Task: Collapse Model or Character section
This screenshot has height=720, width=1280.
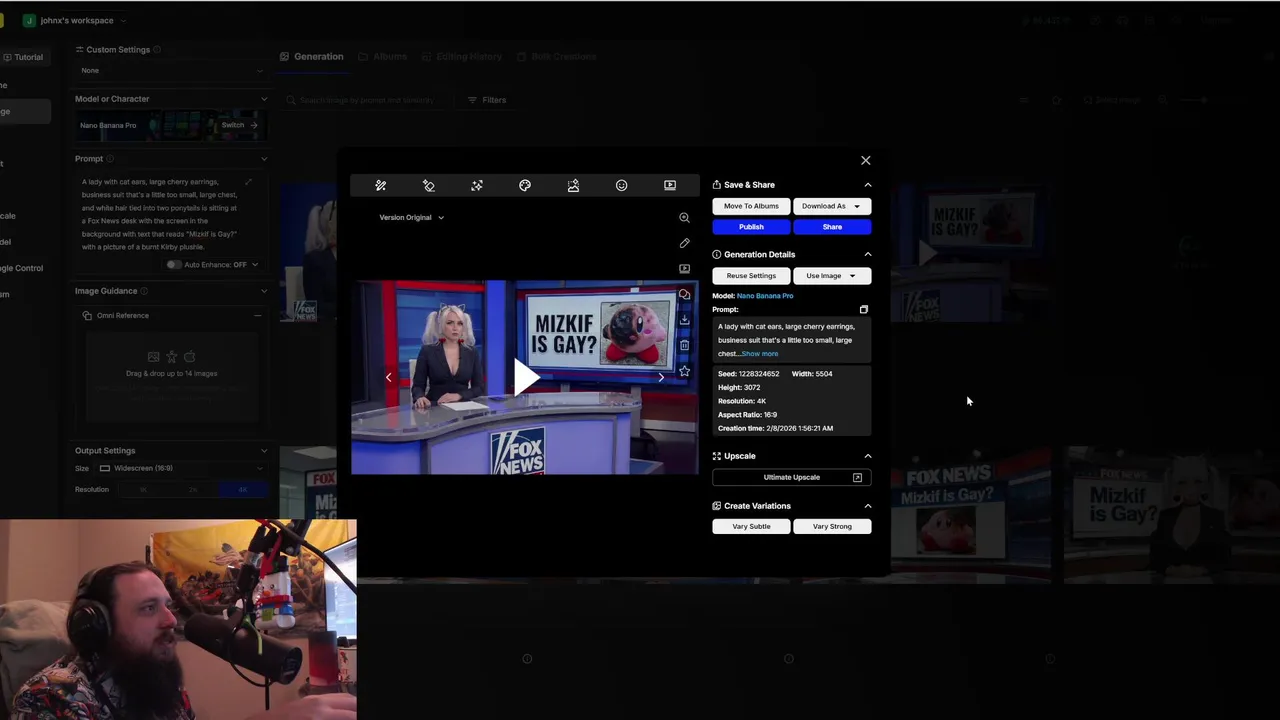Action: (x=264, y=99)
